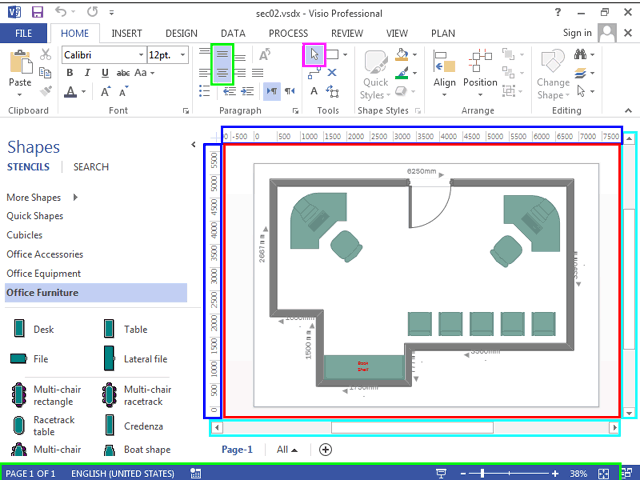Switch to the INSERT ribbon tab
Viewport: 640px width, 480px height.
[126, 33]
